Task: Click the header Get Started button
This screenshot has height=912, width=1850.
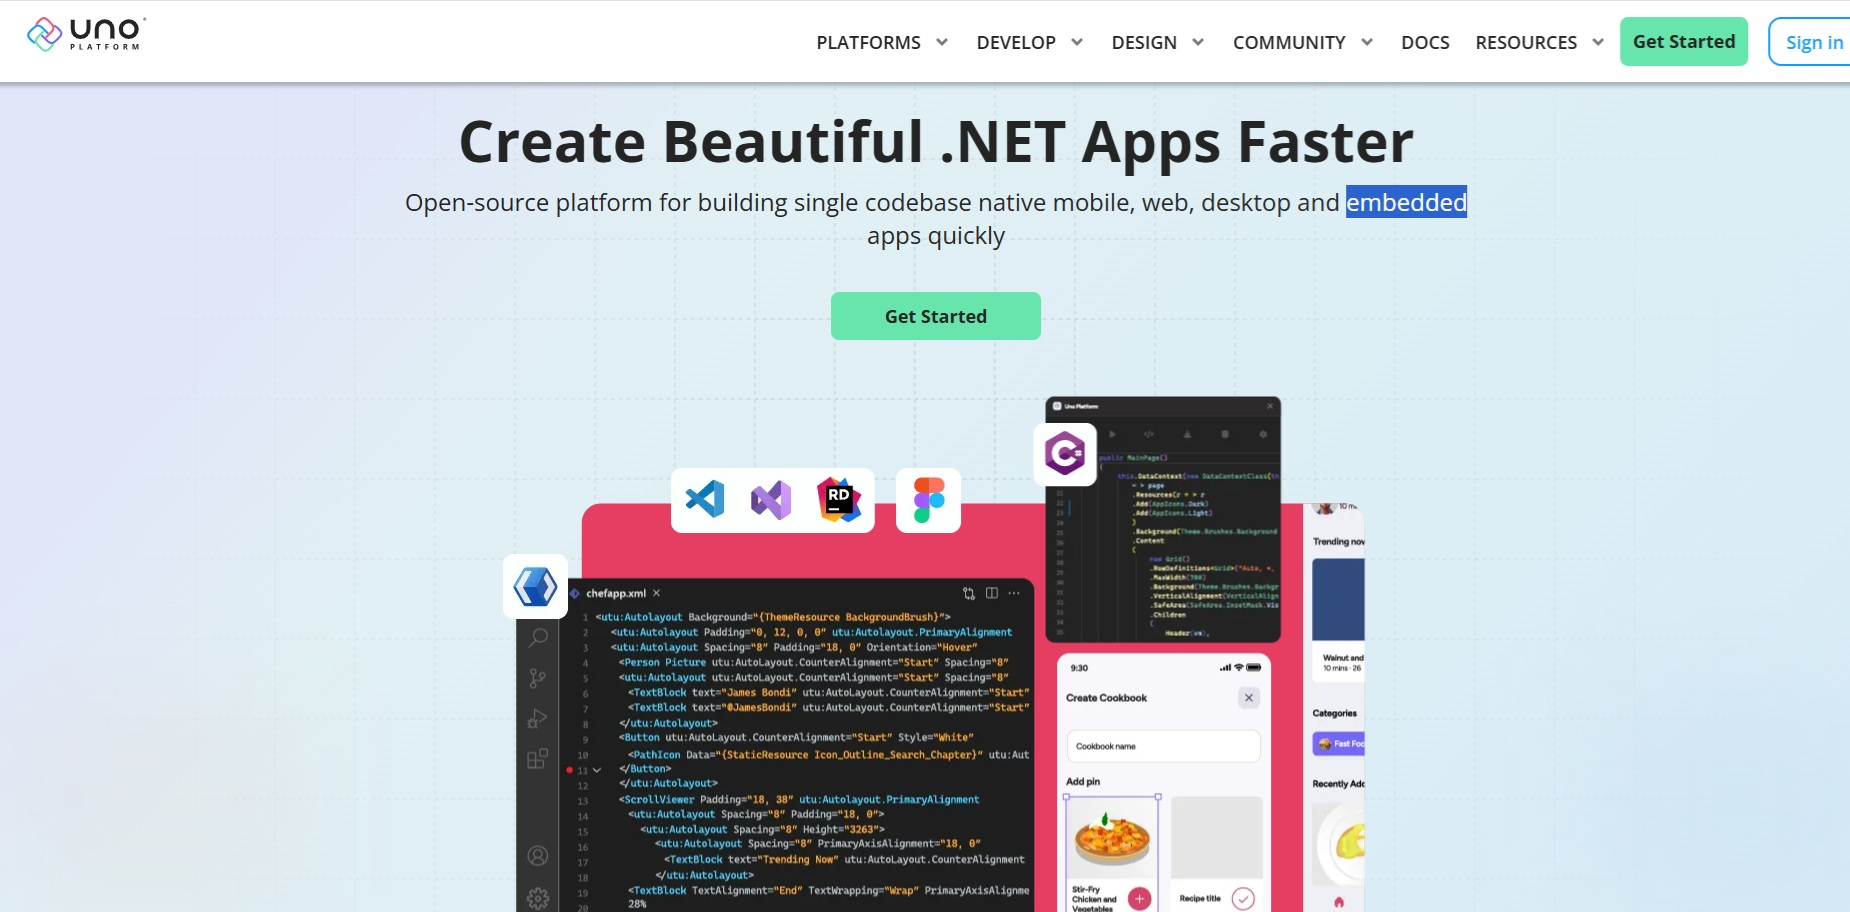Action: pos(1684,41)
